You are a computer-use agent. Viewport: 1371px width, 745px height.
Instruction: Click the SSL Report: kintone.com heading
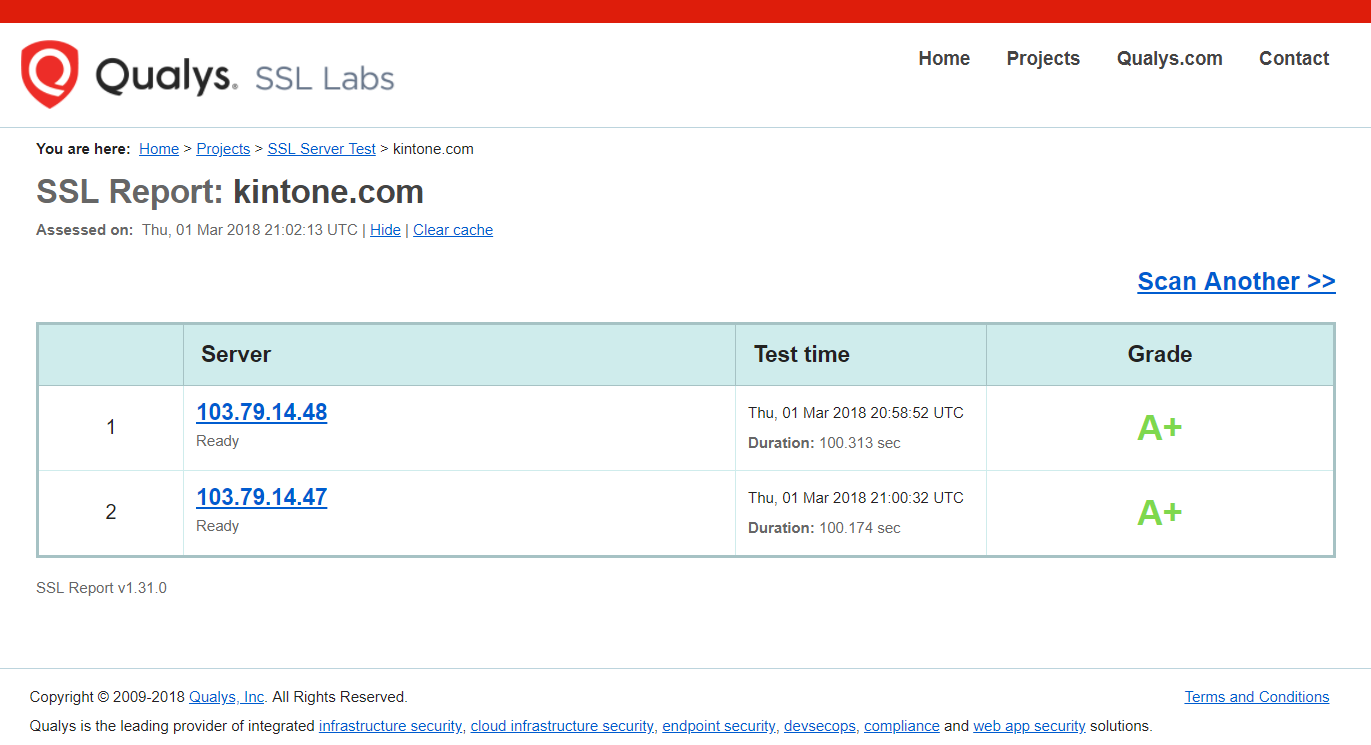coord(230,191)
